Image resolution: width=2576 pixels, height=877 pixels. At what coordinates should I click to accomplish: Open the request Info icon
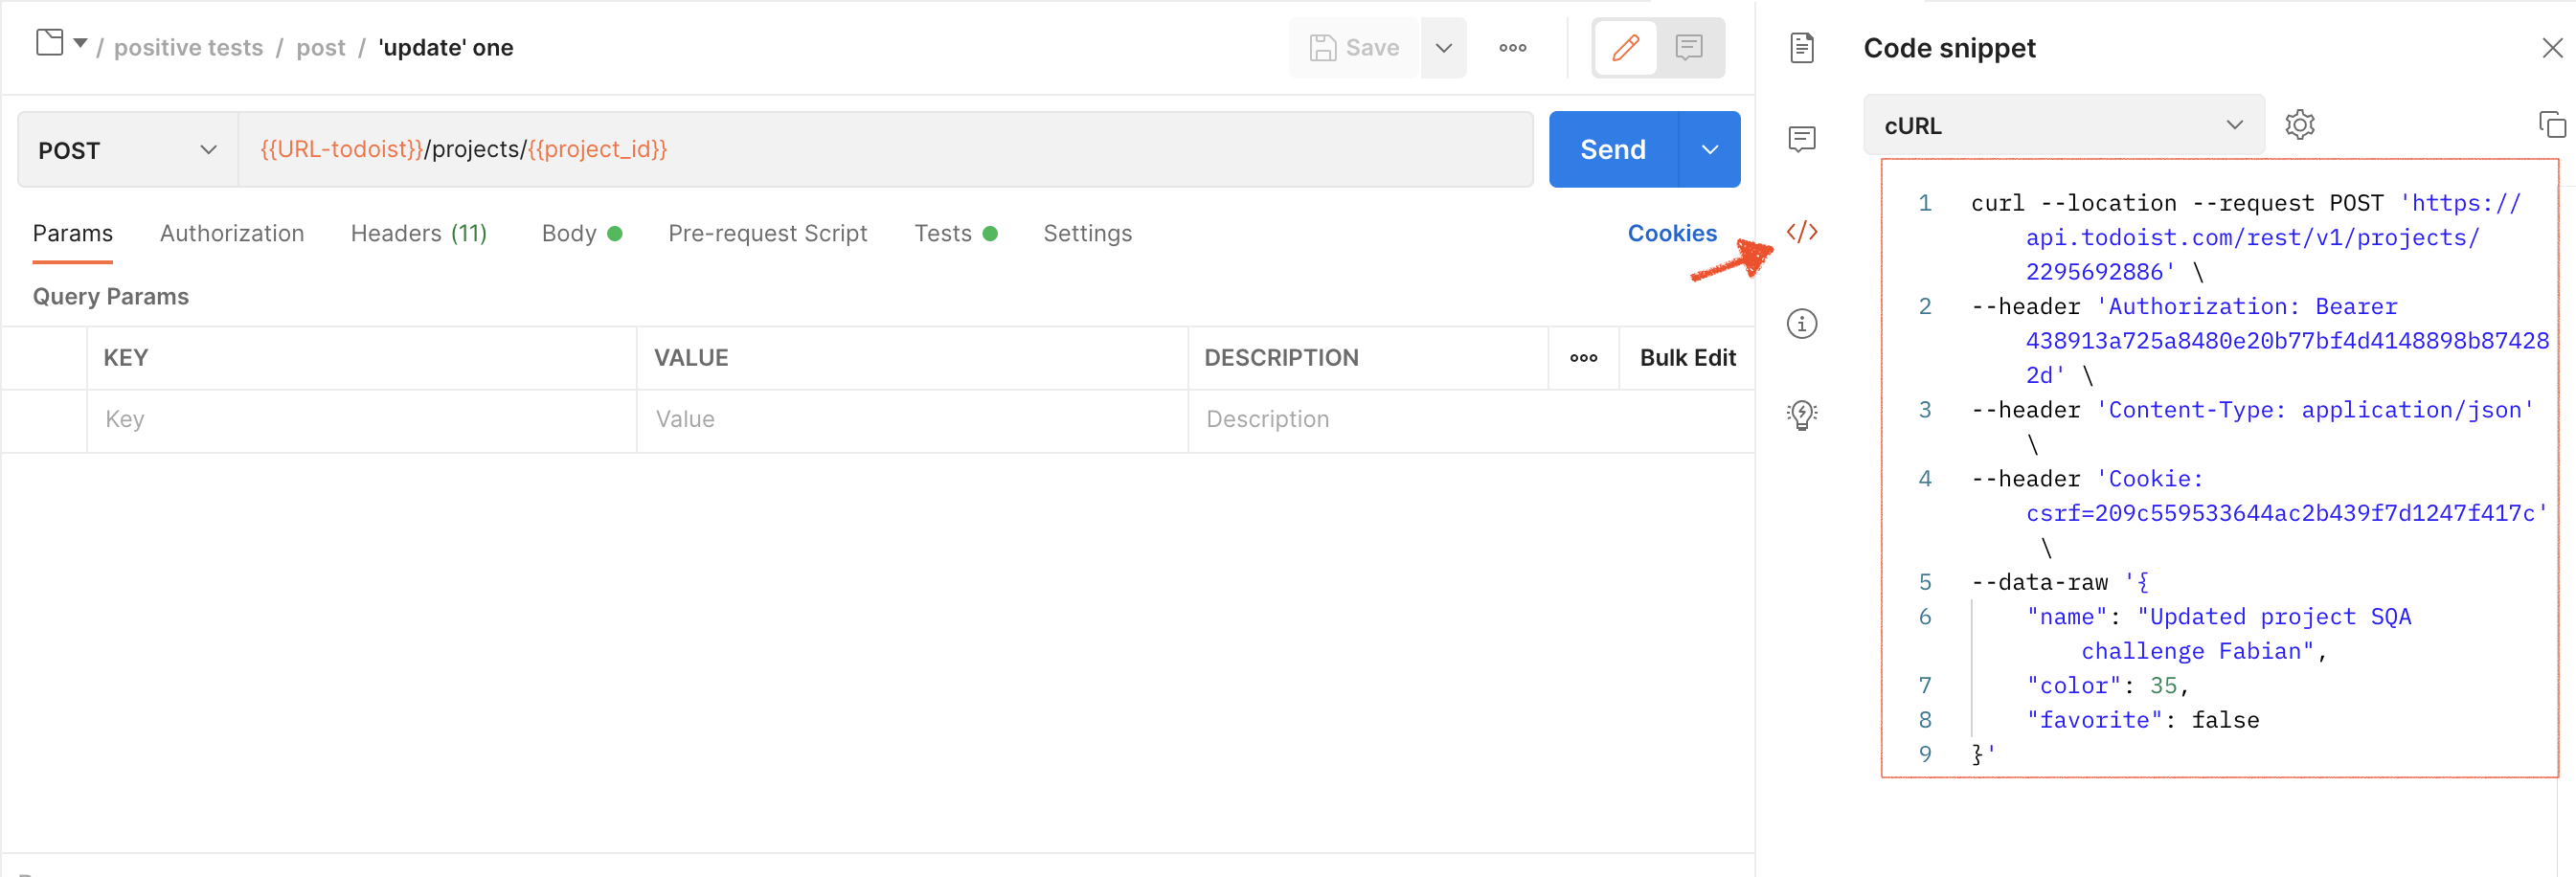[x=1801, y=324]
